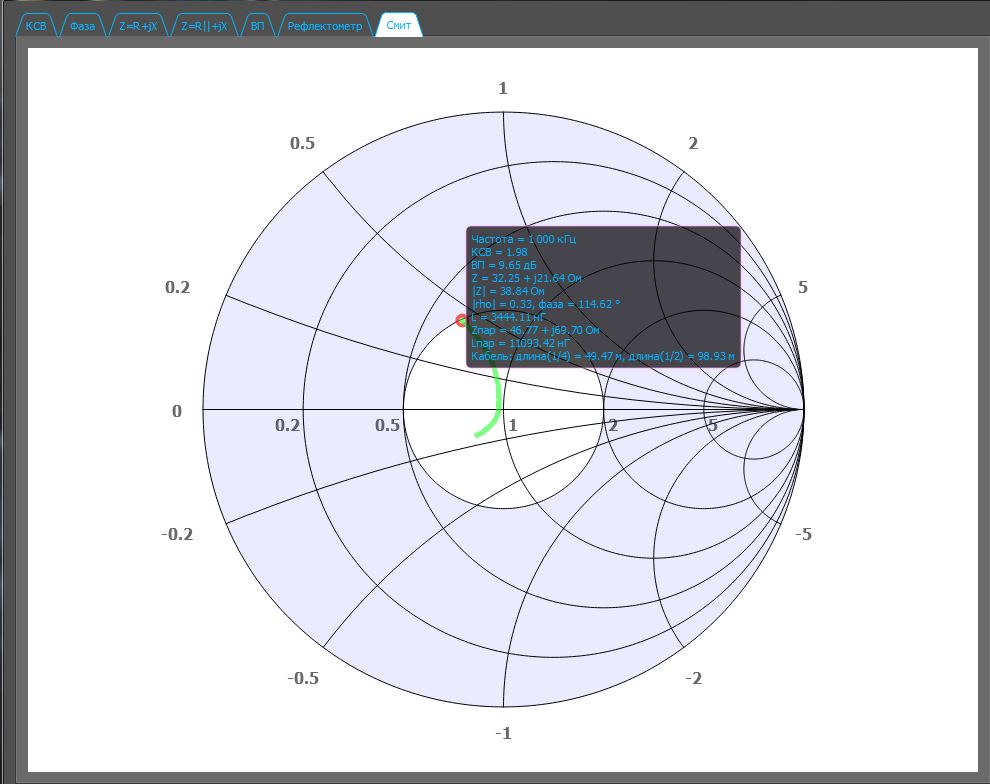Screen dimensions: 990x784
Task: Click the top reactance label 1 above the chart
Action: tap(503, 89)
